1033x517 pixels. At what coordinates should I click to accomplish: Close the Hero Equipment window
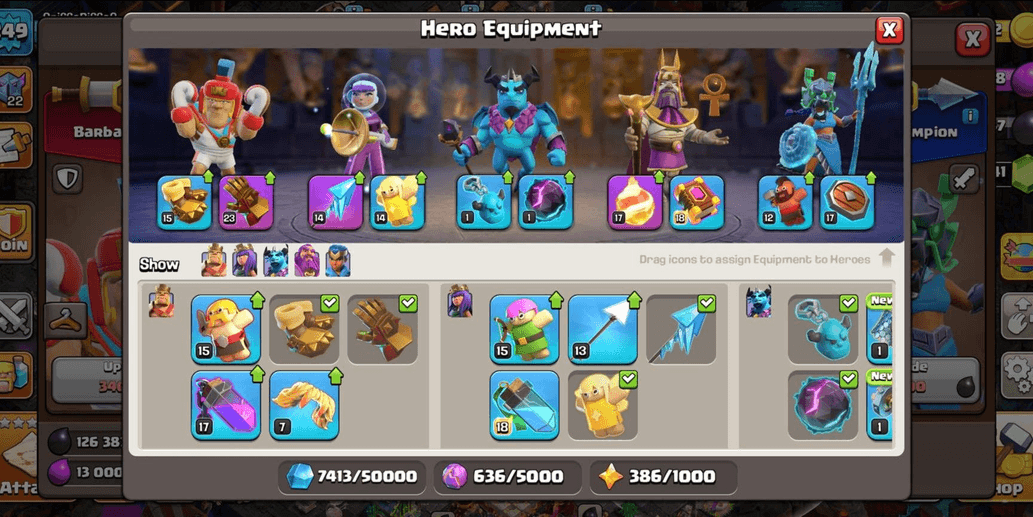pos(889,30)
